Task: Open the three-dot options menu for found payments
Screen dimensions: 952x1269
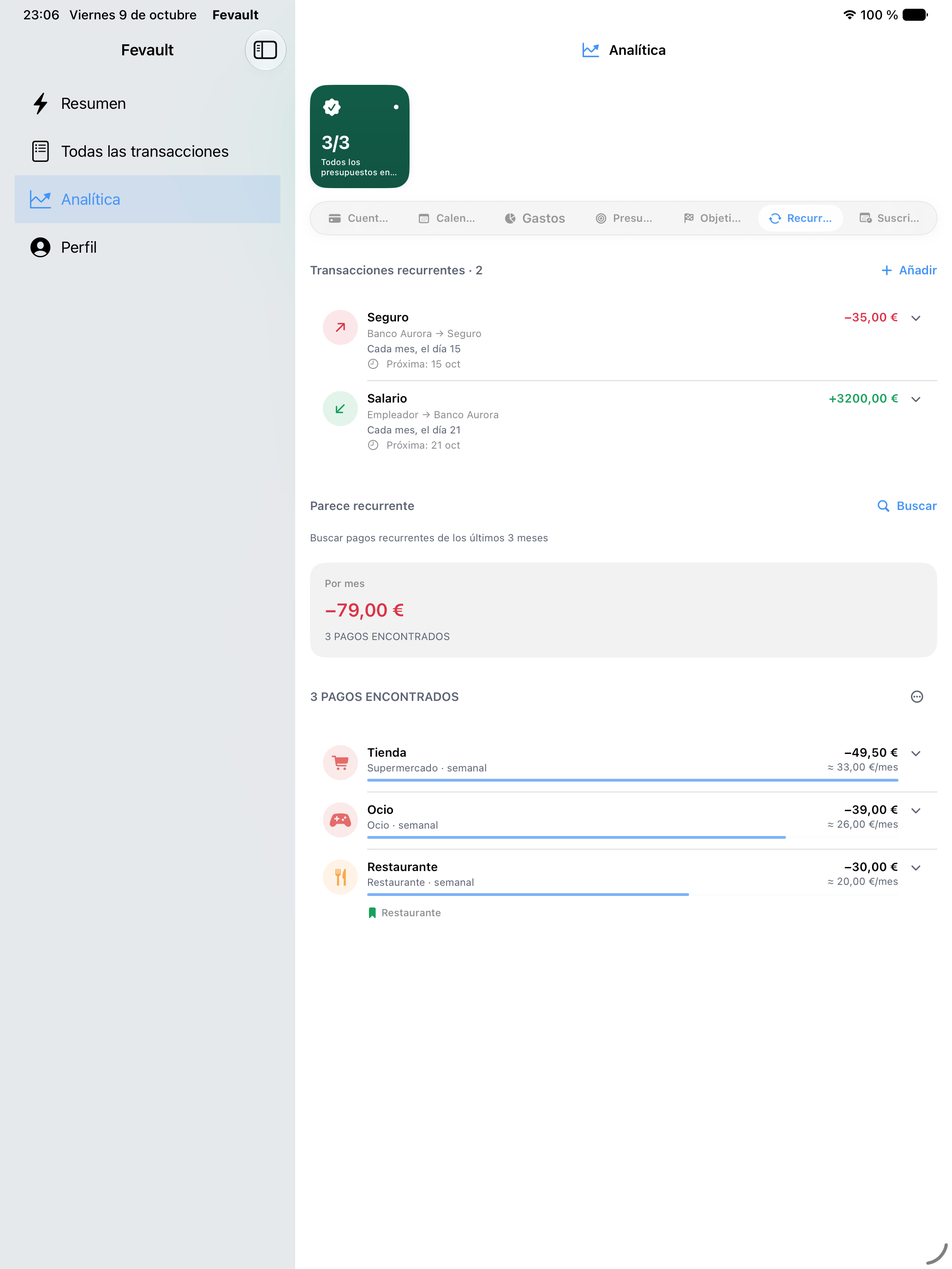Action: point(917,697)
